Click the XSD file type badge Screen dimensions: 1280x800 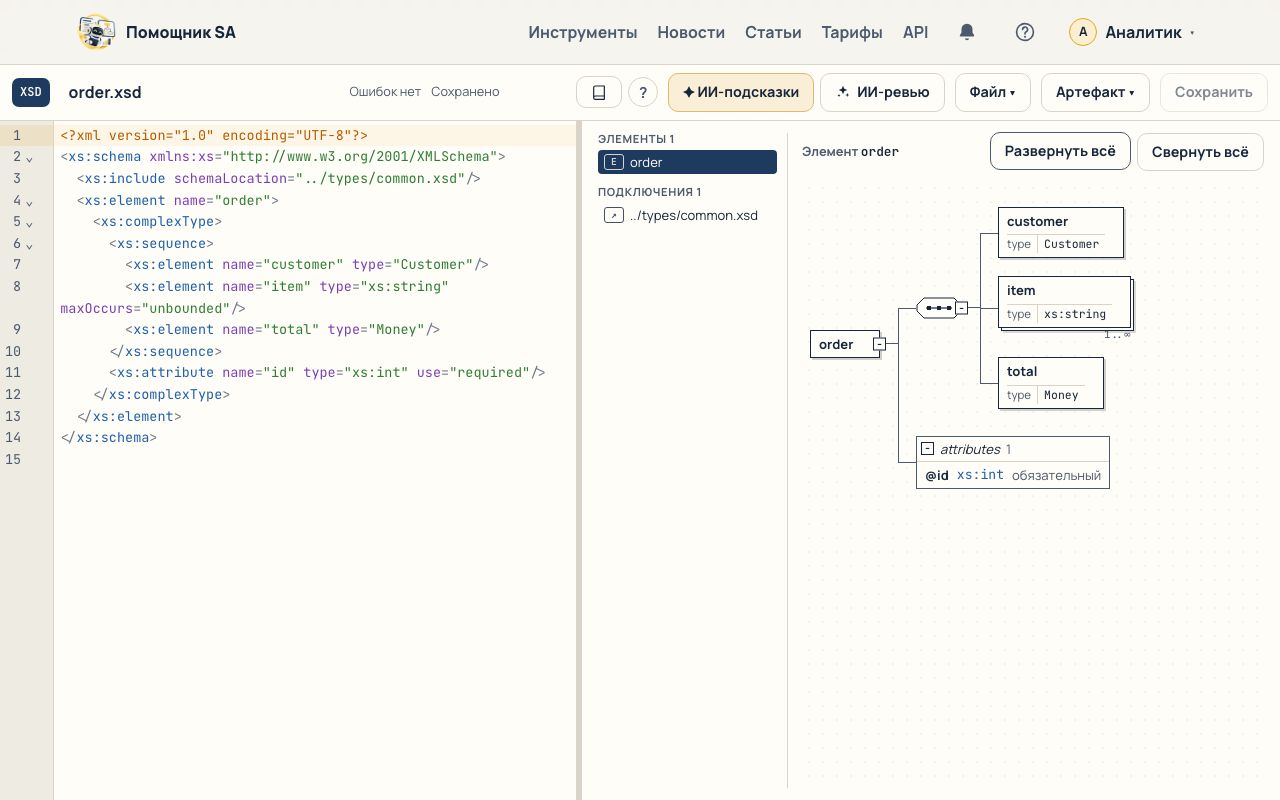click(31, 92)
